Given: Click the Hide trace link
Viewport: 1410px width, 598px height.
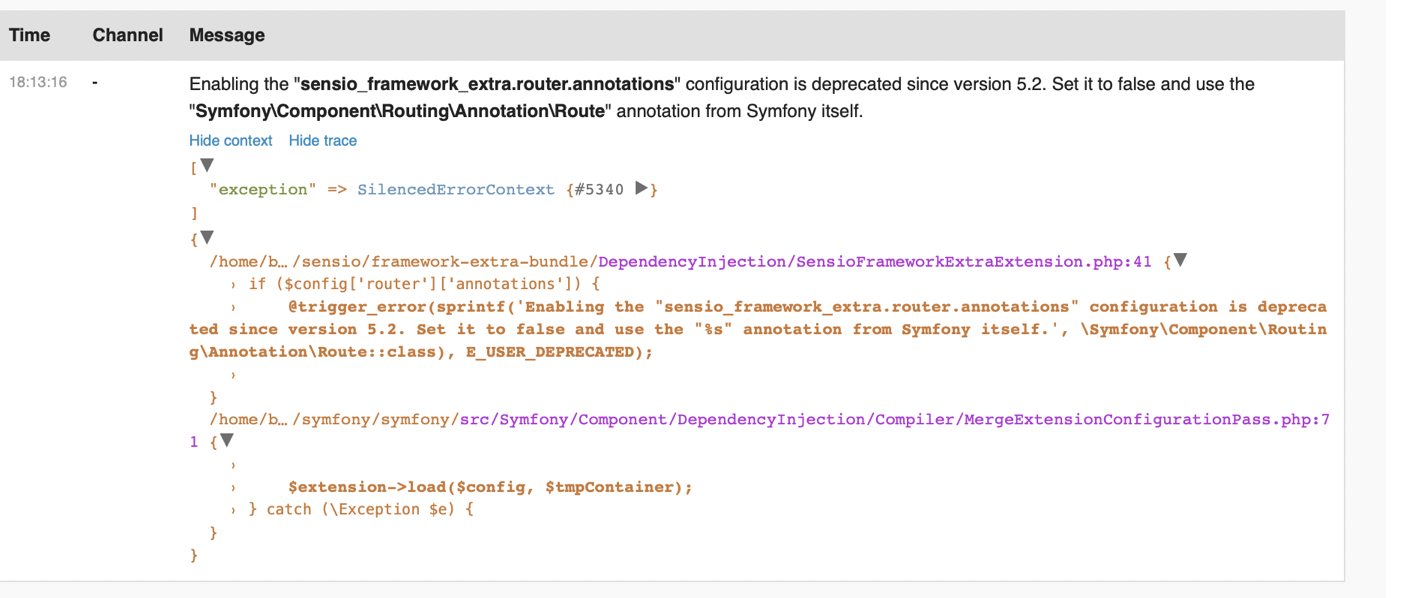Looking at the screenshot, I should [x=322, y=141].
